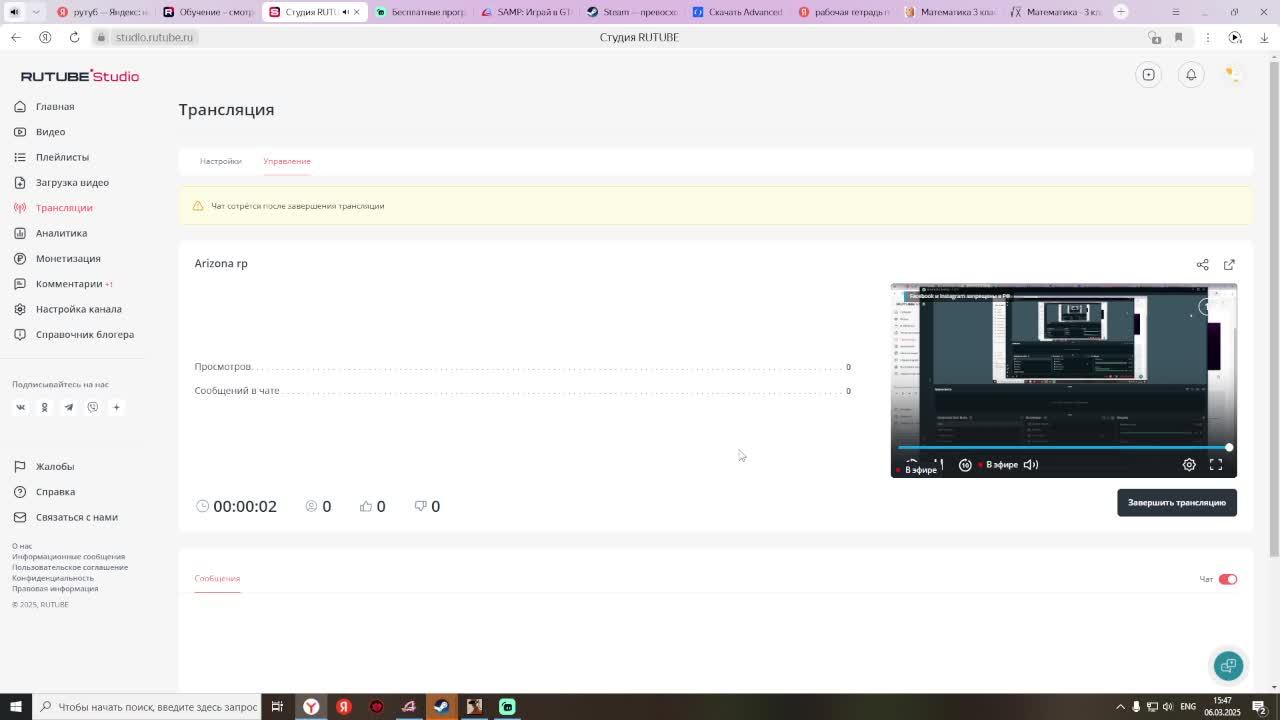Open VK social link icon
This screenshot has height=720, width=1280.
click(20, 407)
